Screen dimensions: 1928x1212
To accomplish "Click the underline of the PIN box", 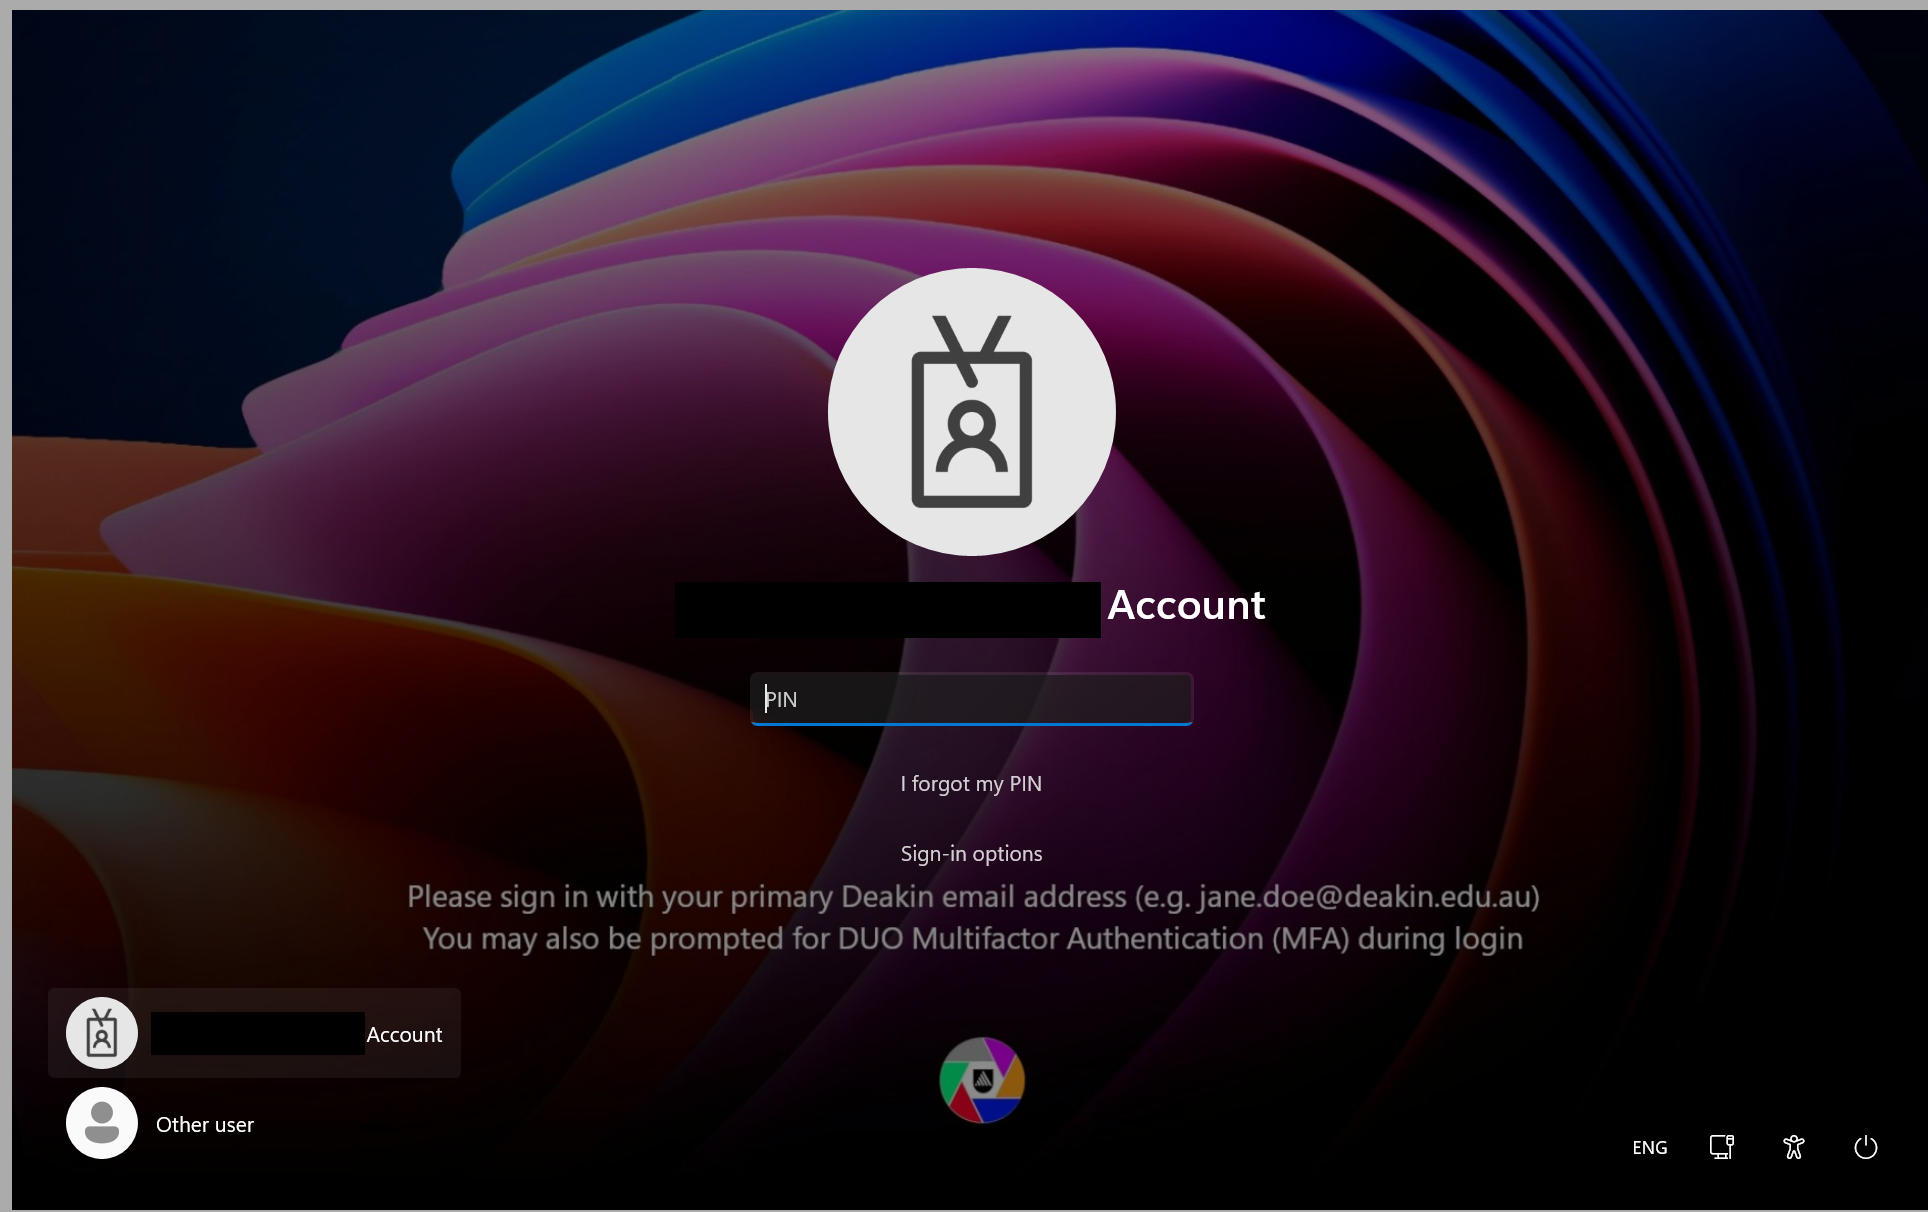I will (x=971, y=723).
